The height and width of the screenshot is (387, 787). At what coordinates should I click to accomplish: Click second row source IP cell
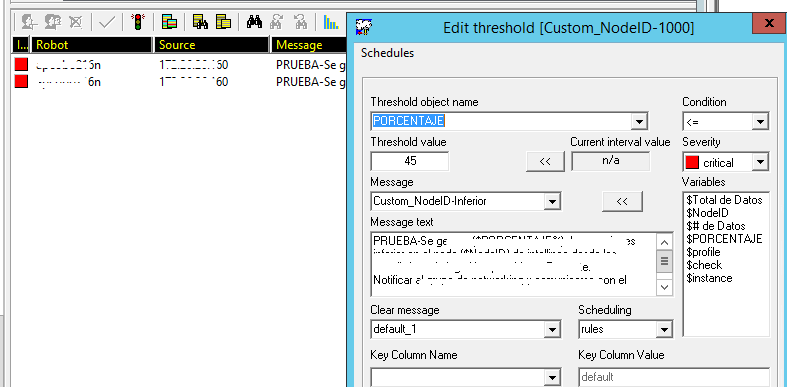click(193, 82)
